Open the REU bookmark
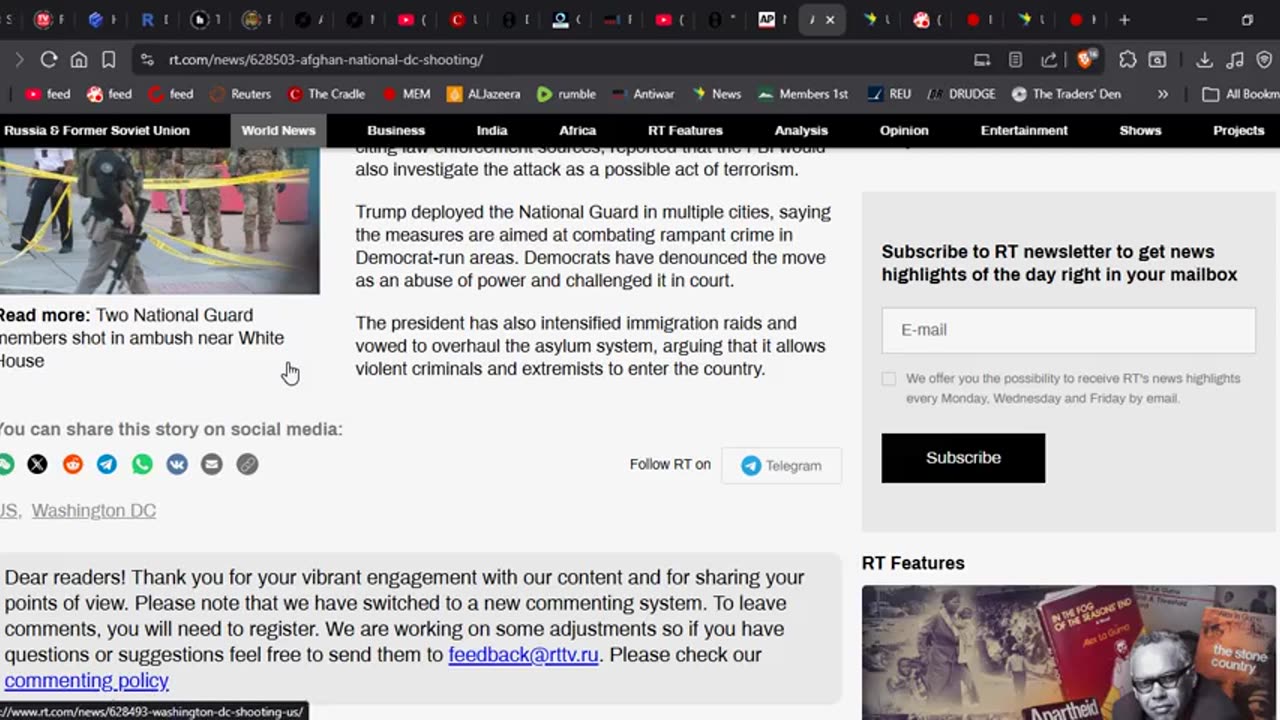This screenshot has width=1280, height=720. click(x=889, y=94)
